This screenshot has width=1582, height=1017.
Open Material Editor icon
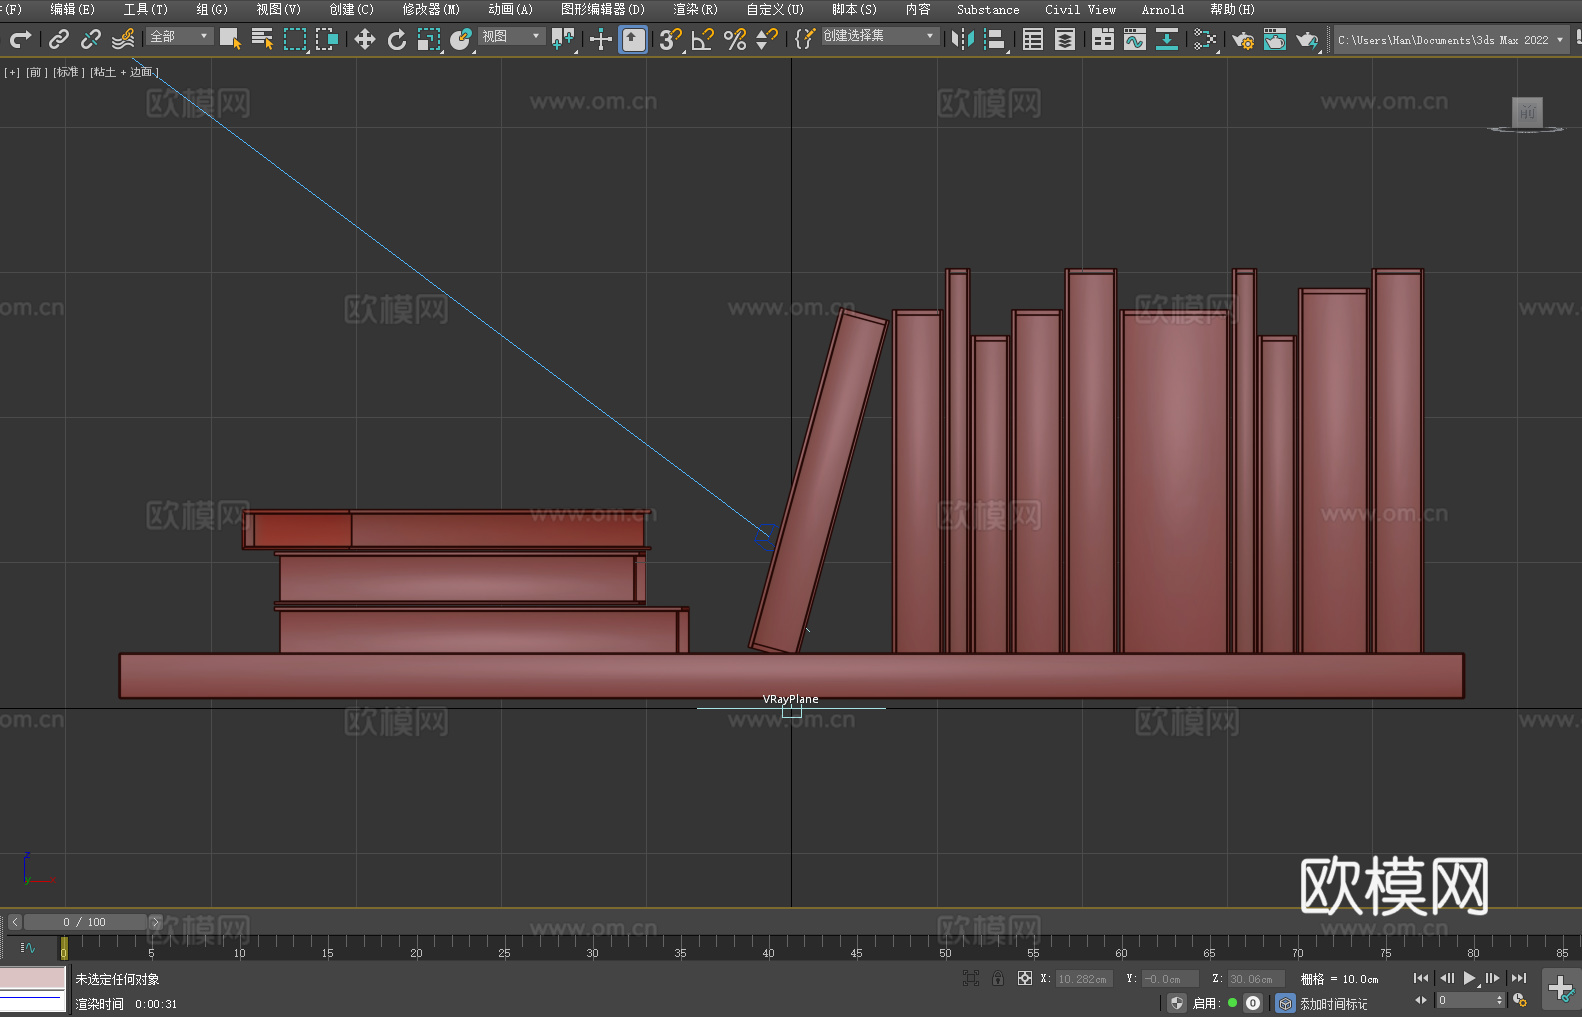(1205, 39)
